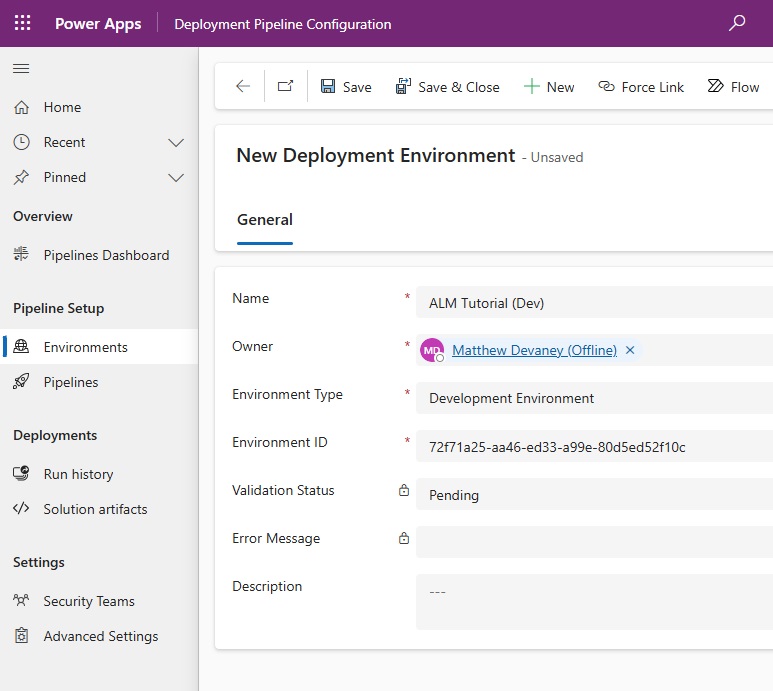Open the Flow command
773x691 pixels.
click(733, 87)
